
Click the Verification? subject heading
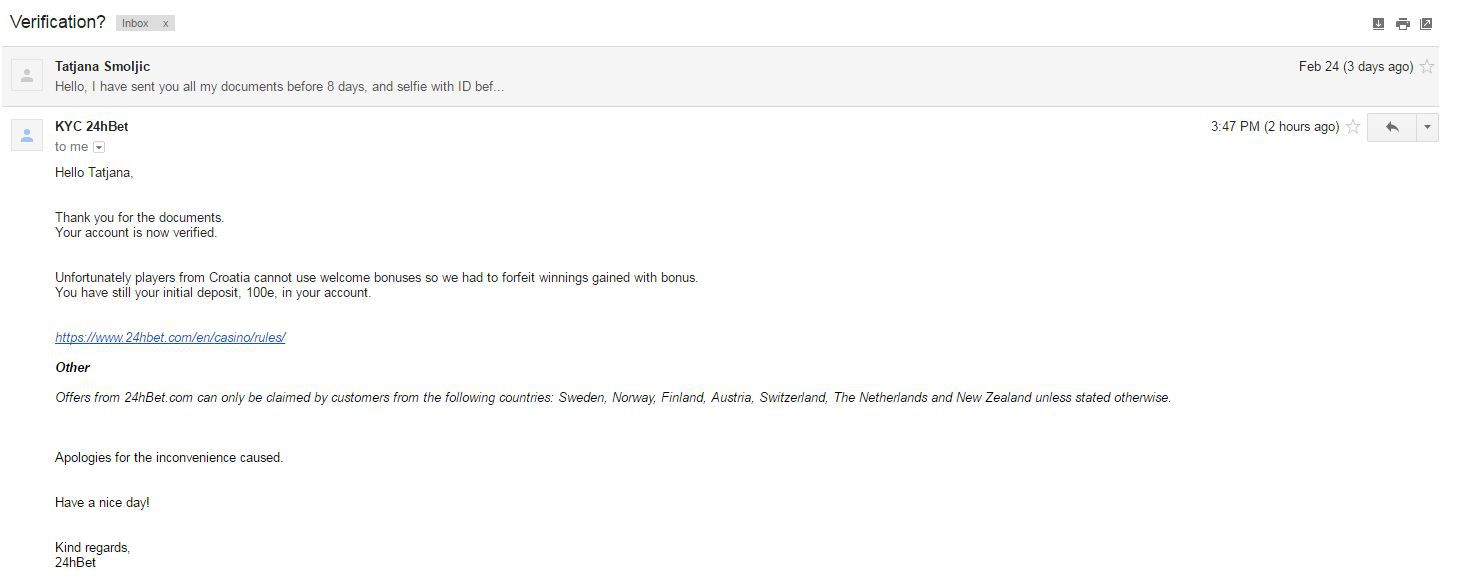(57, 22)
